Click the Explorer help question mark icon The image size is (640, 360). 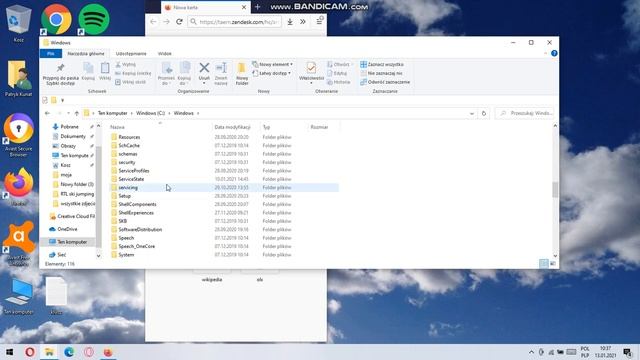tap(554, 53)
